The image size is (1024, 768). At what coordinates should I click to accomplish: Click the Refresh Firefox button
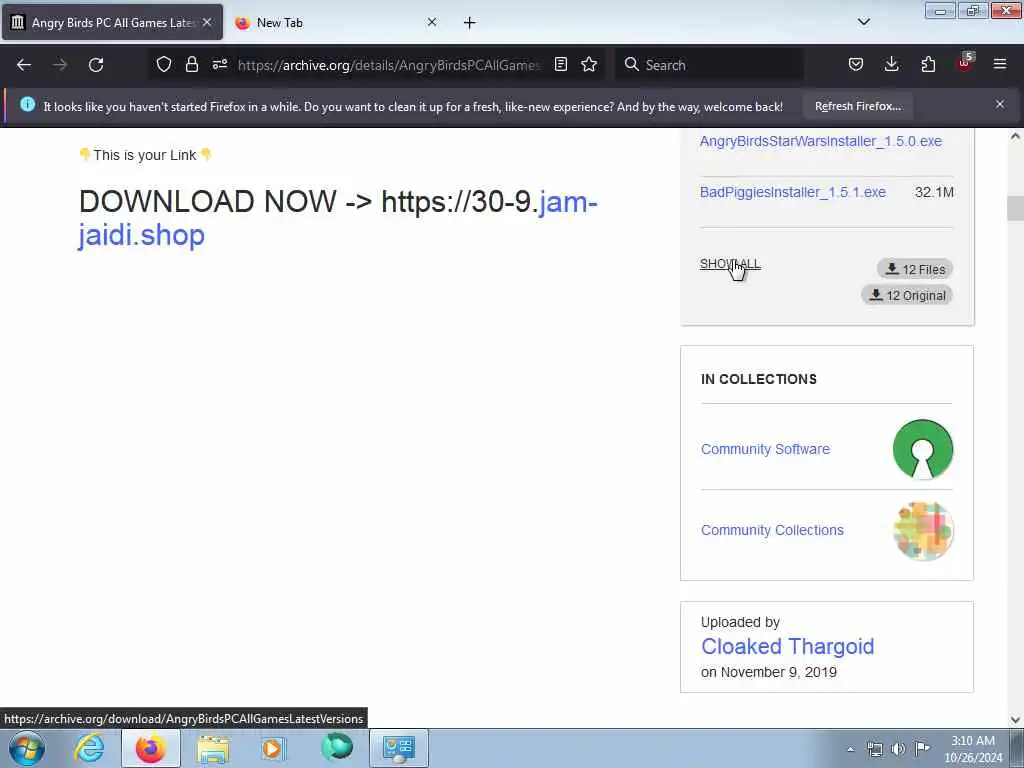[x=857, y=106]
